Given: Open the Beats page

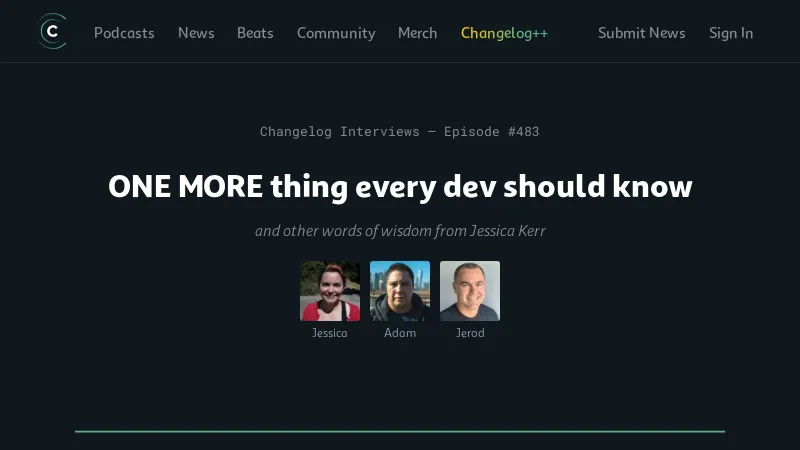Looking at the screenshot, I should pyautogui.click(x=255, y=33).
